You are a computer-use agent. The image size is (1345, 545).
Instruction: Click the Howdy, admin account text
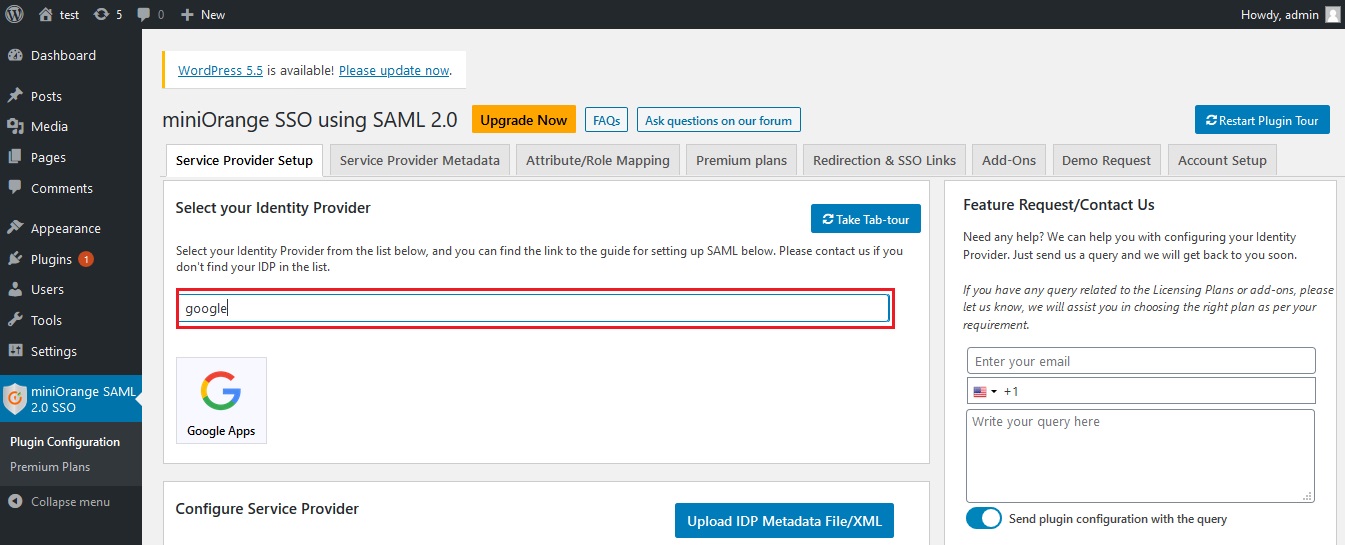click(x=1280, y=14)
